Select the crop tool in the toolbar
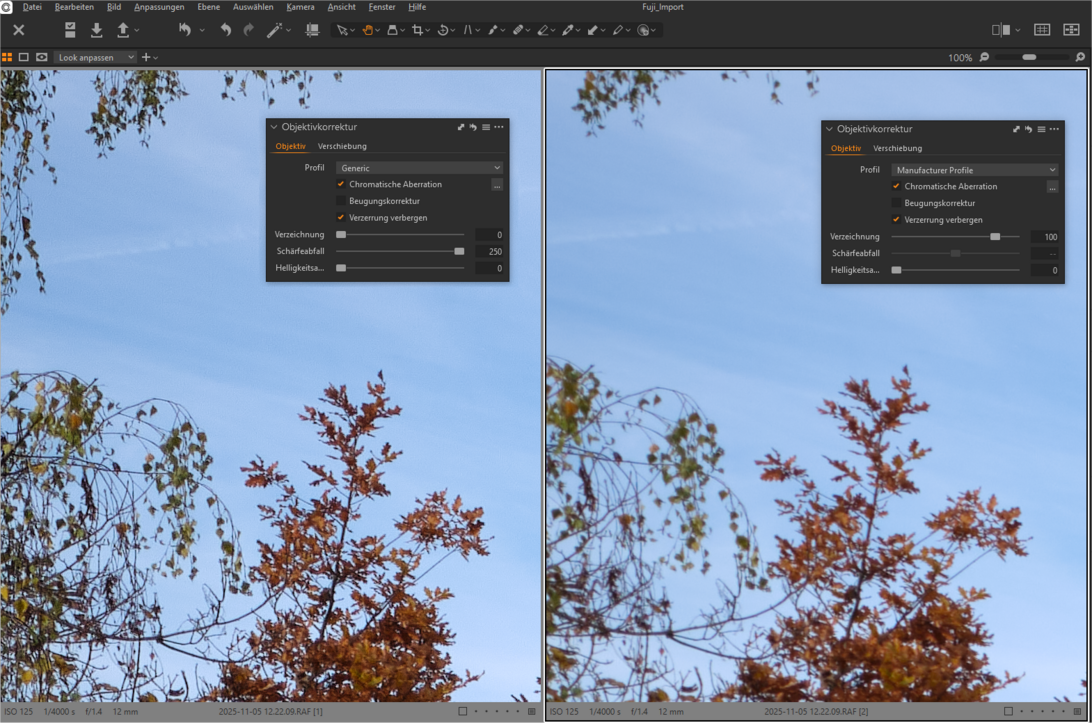1092x723 pixels. tap(417, 30)
